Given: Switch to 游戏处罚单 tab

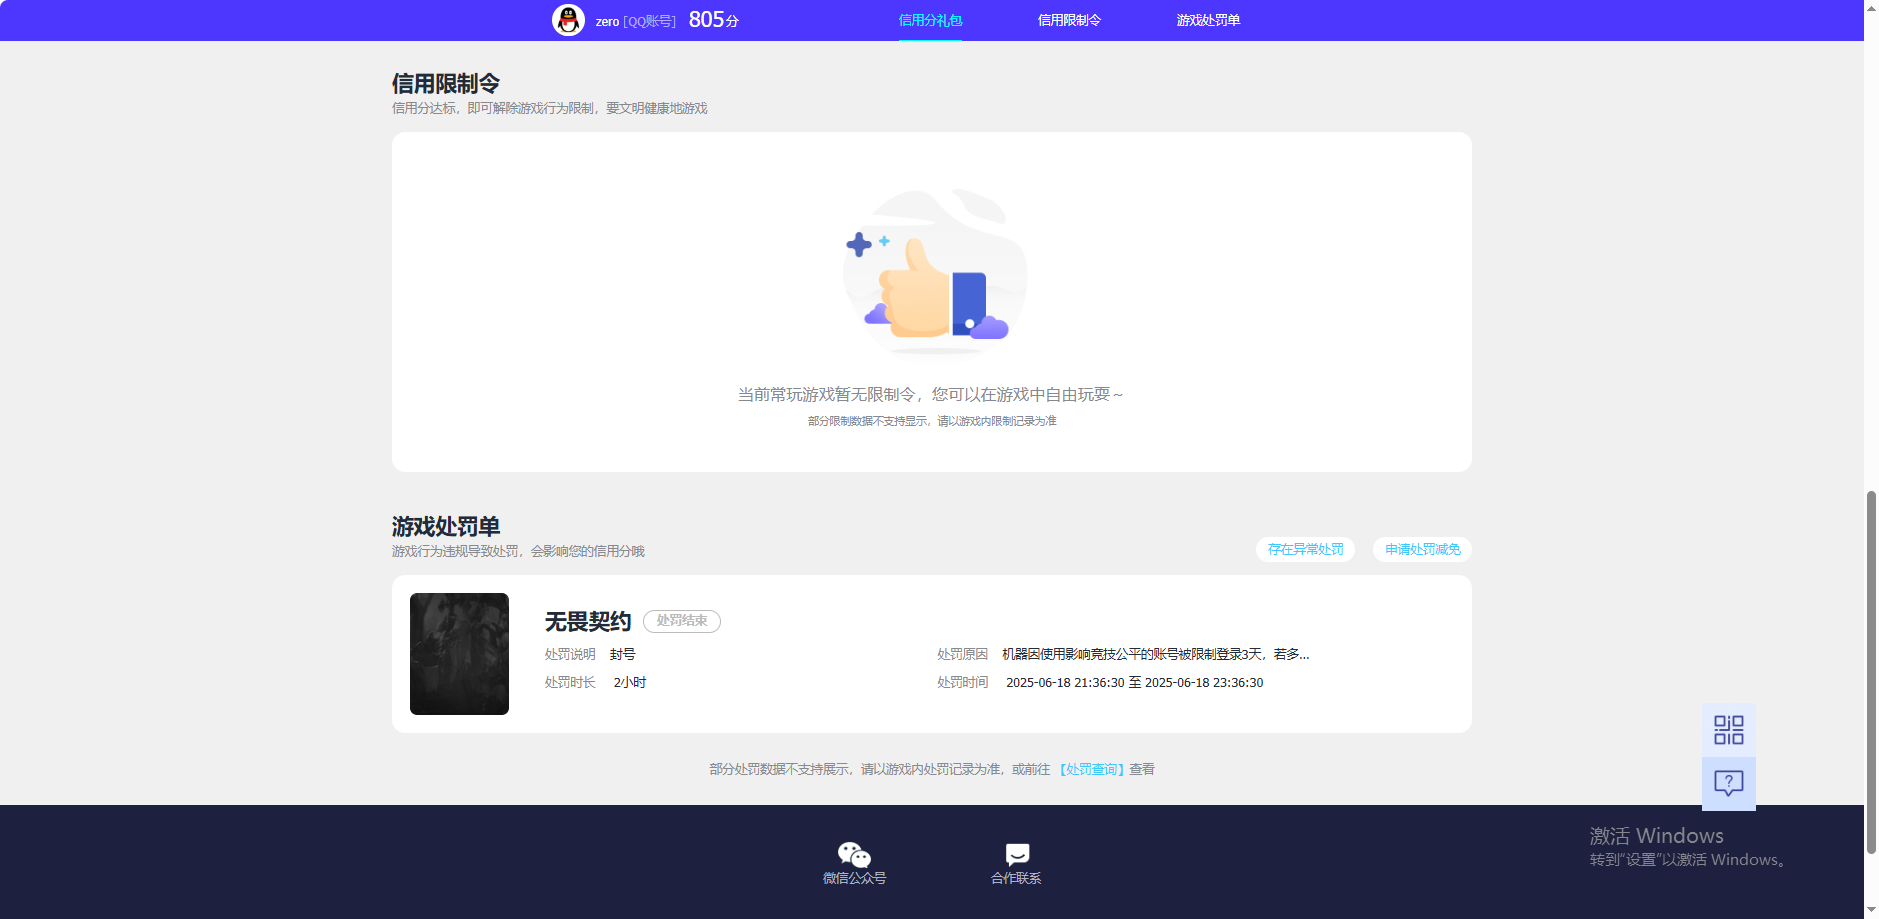Looking at the screenshot, I should (x=1208, y=20).
